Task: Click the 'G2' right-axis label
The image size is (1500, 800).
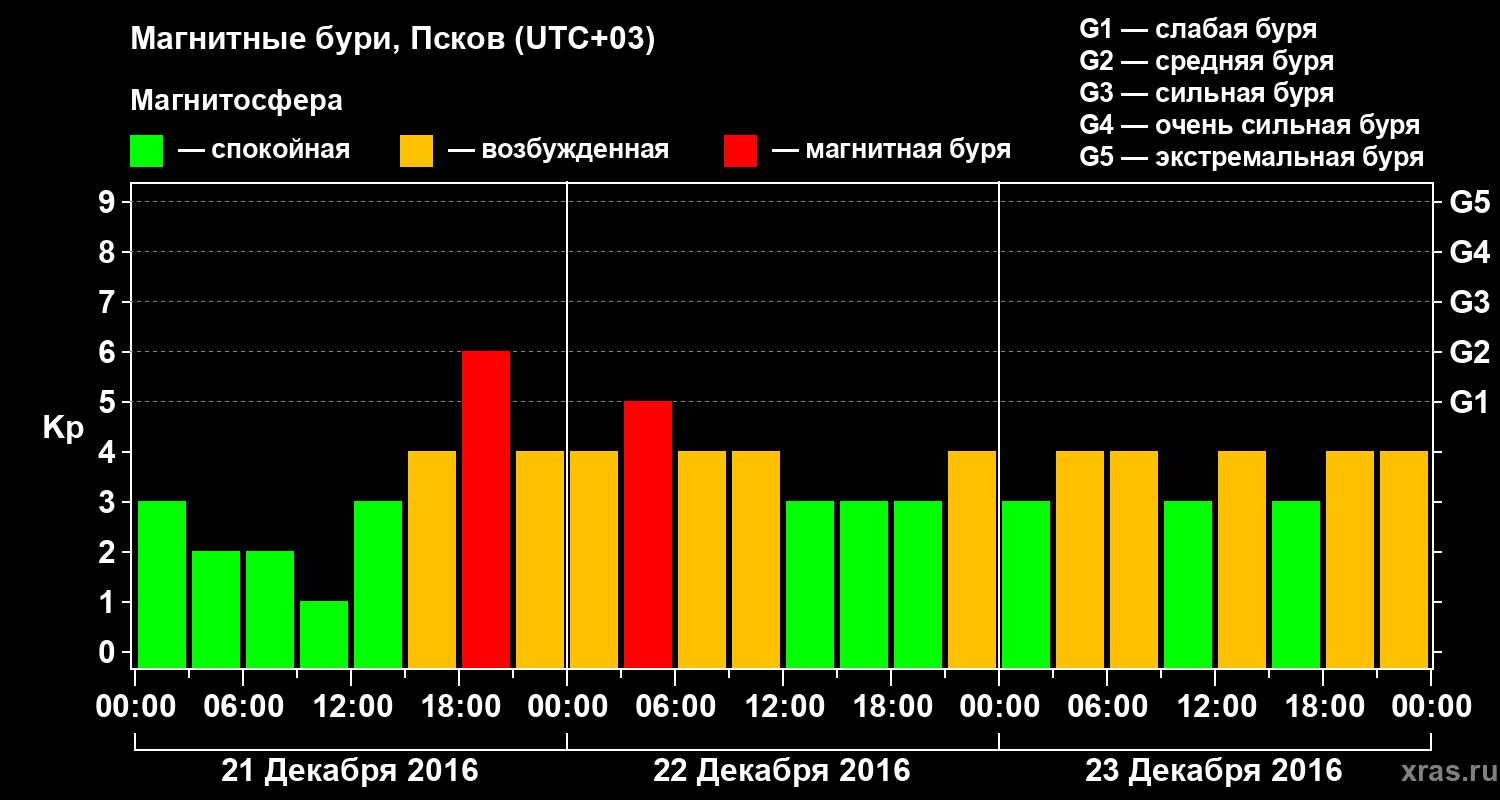Action: [x=1469, y=352]
